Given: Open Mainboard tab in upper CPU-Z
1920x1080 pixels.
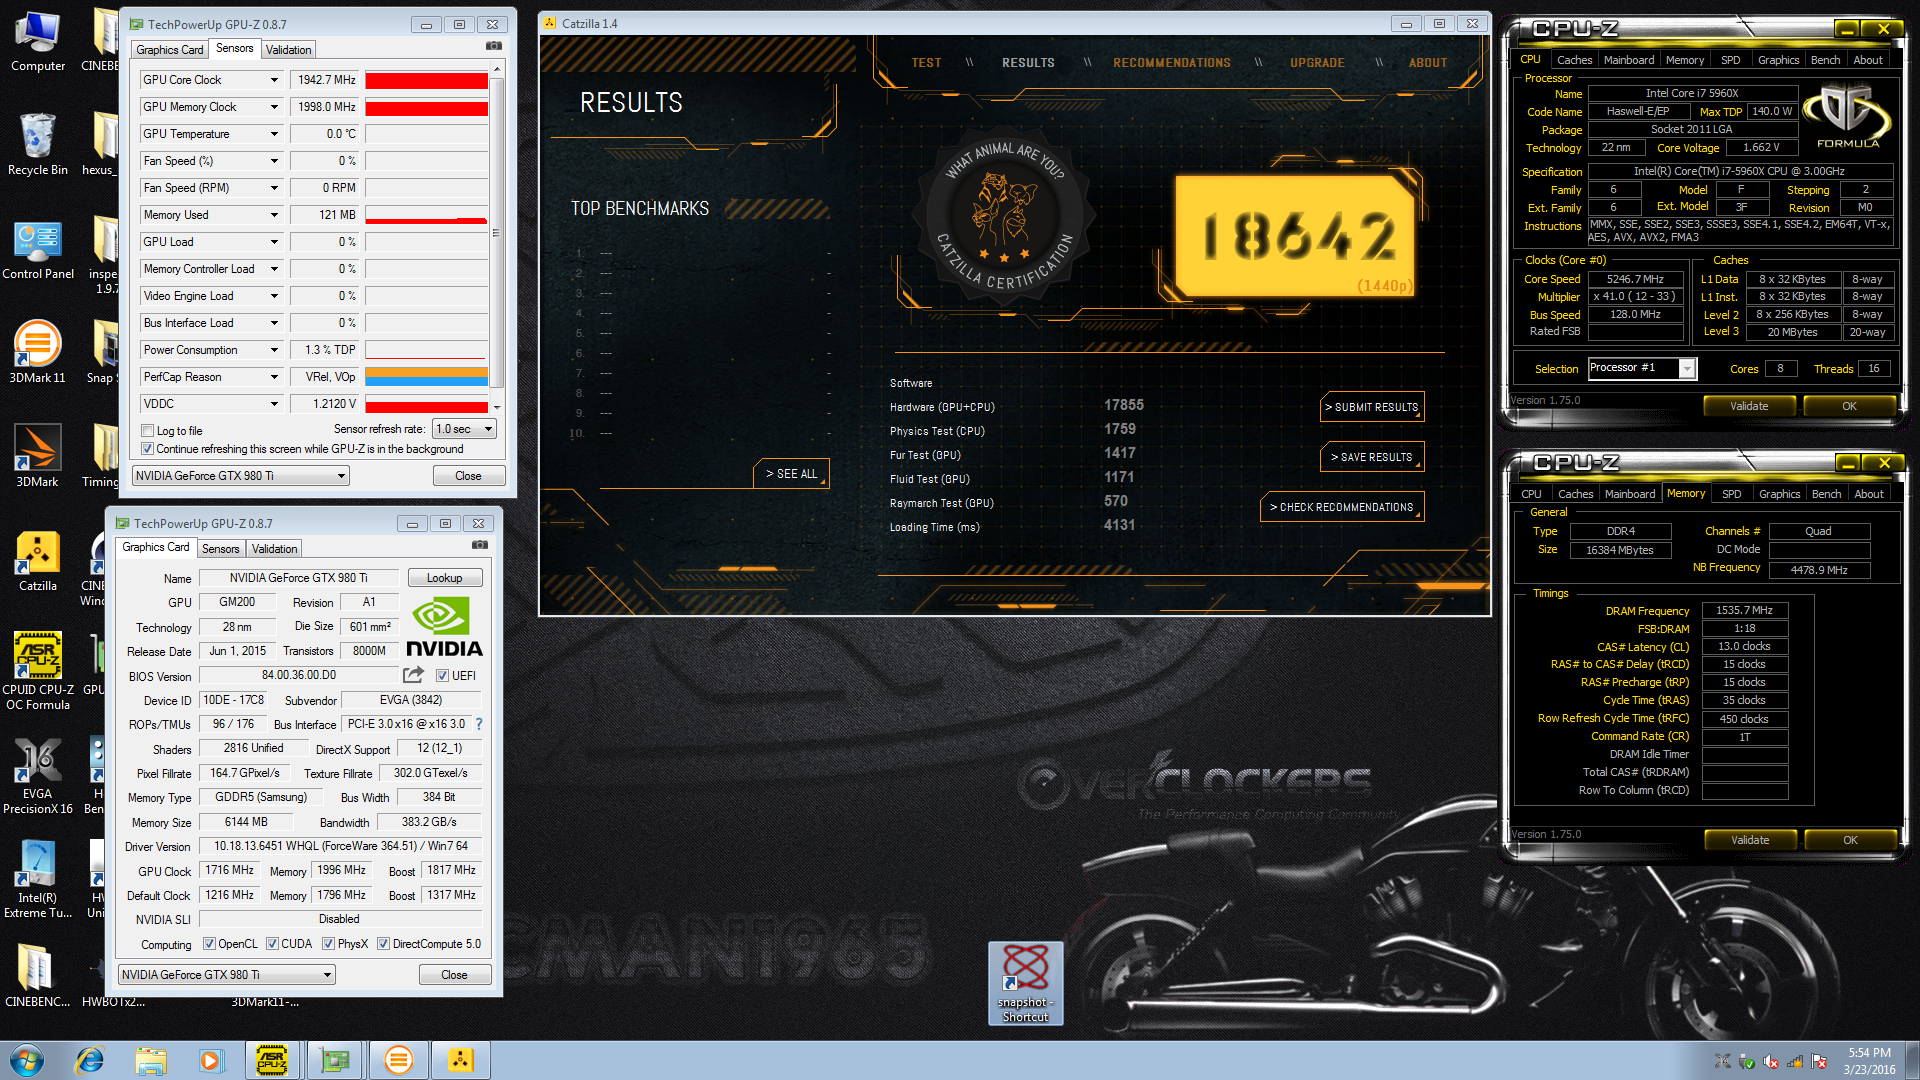Looking at the screenshot, I should point(1629,60).
